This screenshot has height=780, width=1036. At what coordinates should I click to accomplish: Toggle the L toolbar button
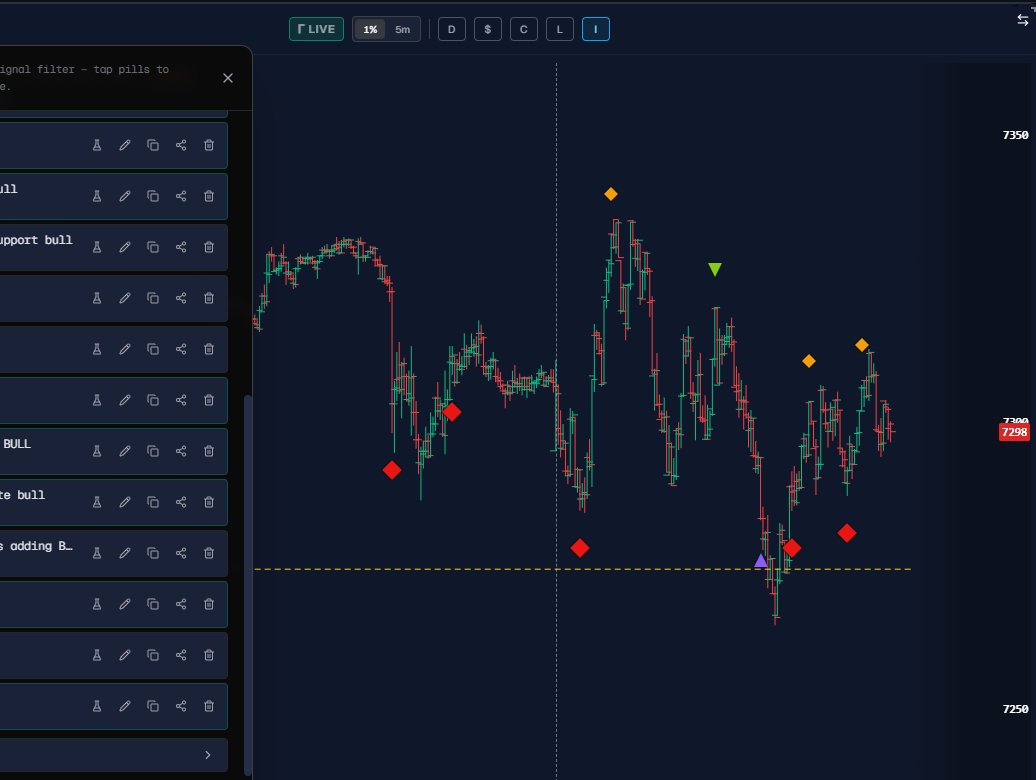pos(560,29)
